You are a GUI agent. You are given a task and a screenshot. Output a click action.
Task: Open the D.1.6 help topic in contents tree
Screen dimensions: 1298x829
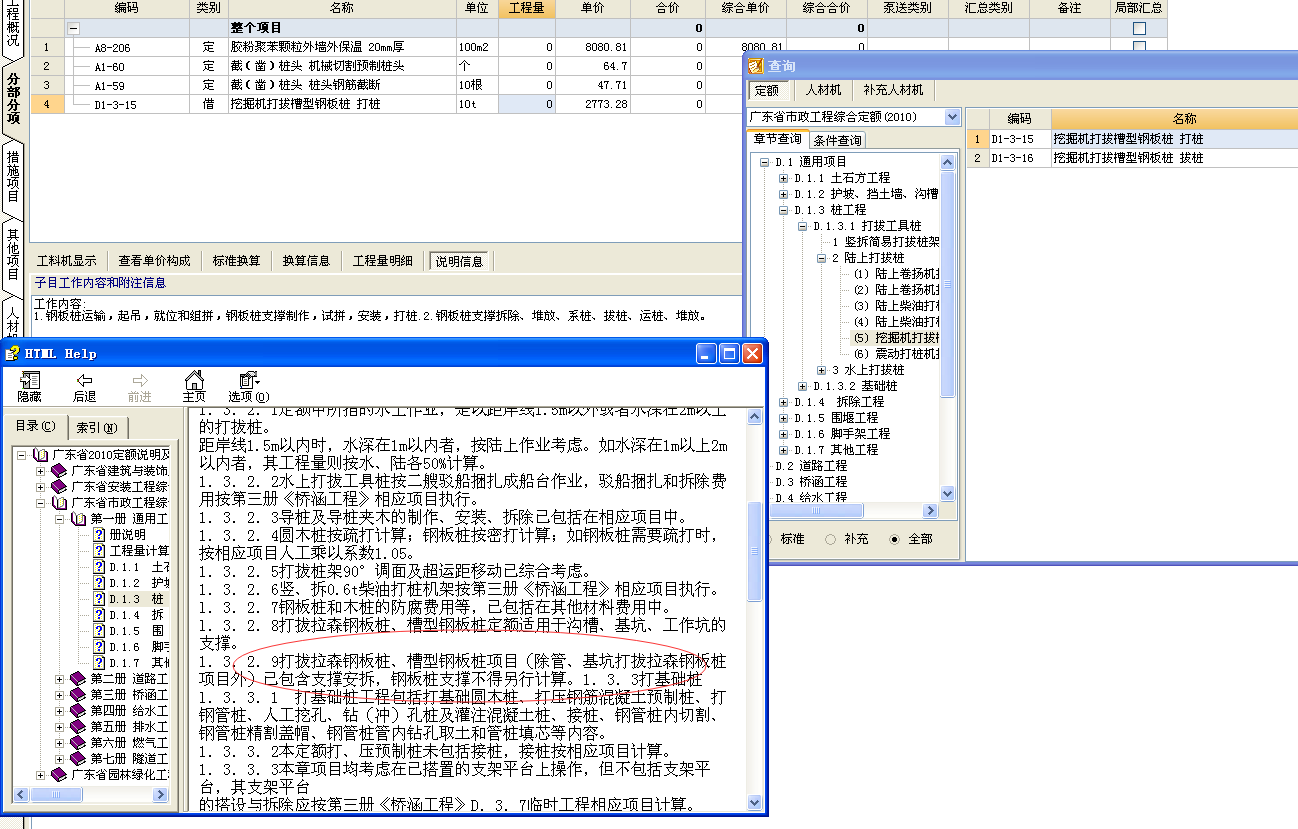[x=131, y=646]
